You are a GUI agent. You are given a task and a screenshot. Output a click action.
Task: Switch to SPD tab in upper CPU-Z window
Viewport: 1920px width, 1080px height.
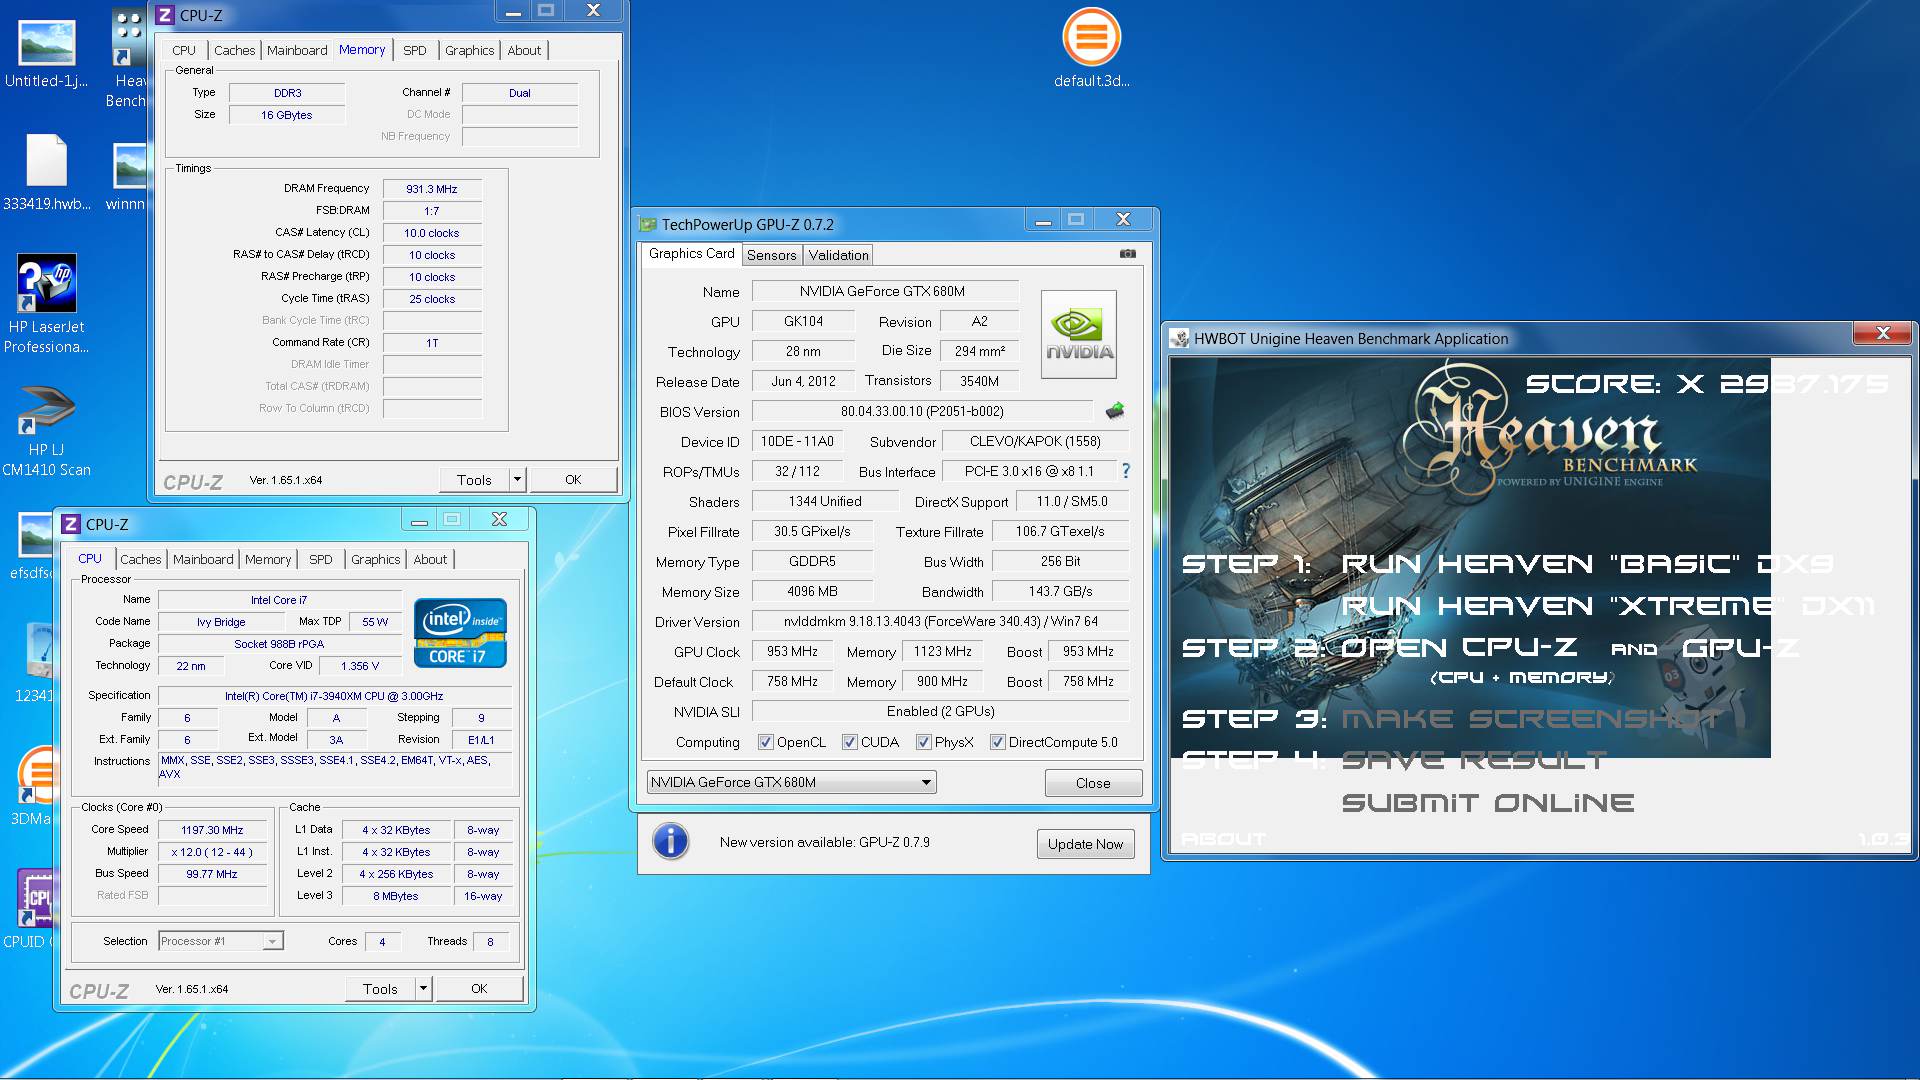coord(414,50)
